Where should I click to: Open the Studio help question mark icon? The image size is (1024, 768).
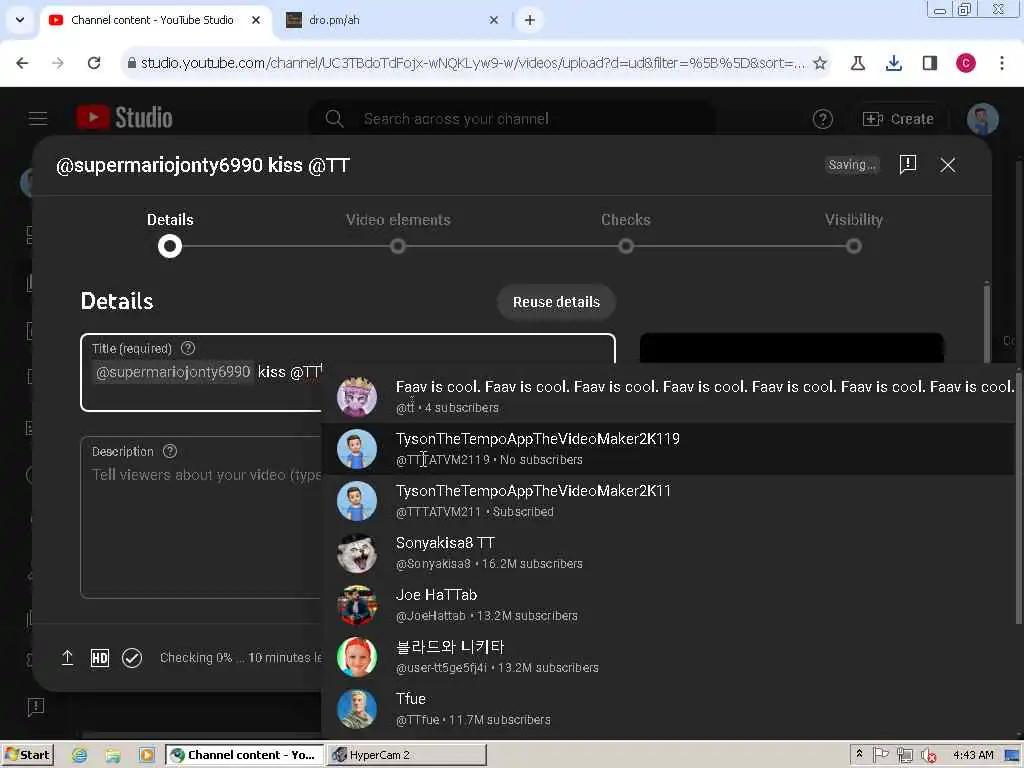[x=822, y=119]
